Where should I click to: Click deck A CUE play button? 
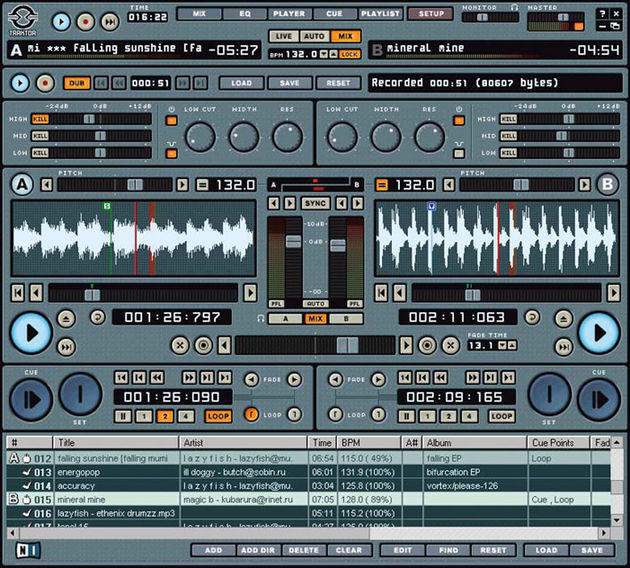[x=31, y=400]
